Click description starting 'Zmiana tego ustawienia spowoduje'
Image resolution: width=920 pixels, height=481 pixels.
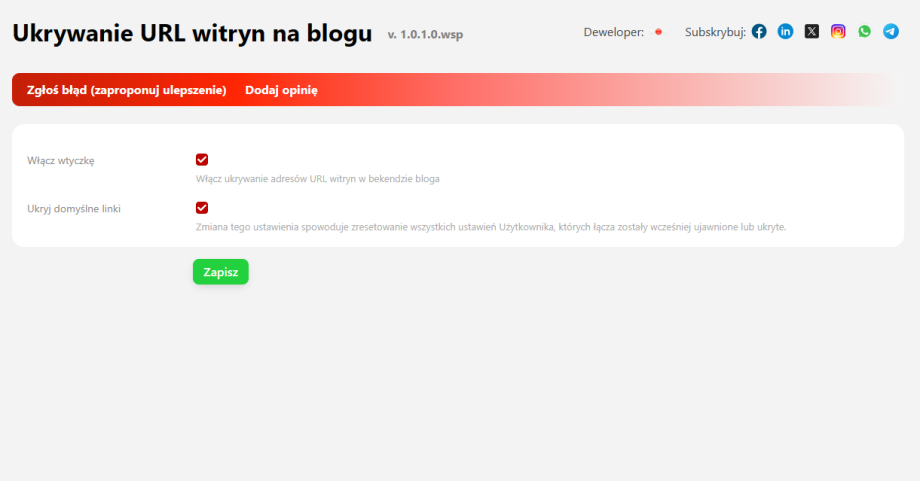click(x=491, y=227)
